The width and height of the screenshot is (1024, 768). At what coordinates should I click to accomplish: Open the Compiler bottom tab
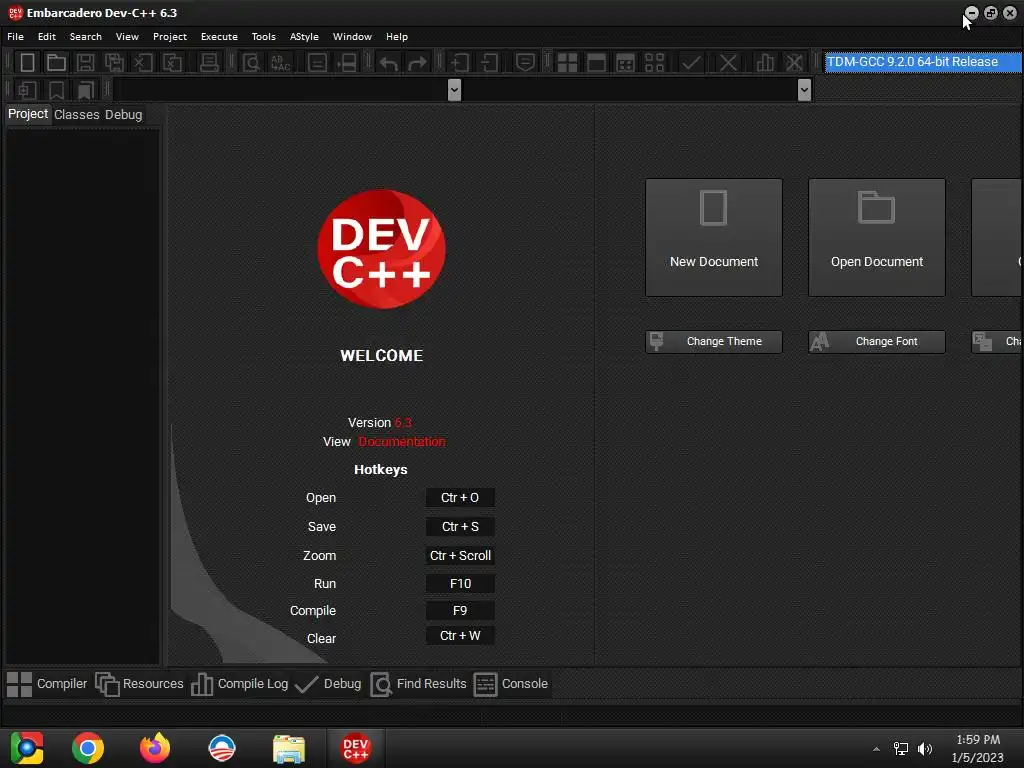pos(47,684)
